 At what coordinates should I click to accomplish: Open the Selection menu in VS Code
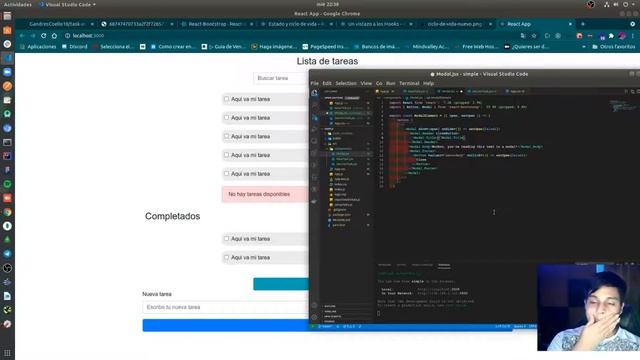tap(346, 83)
